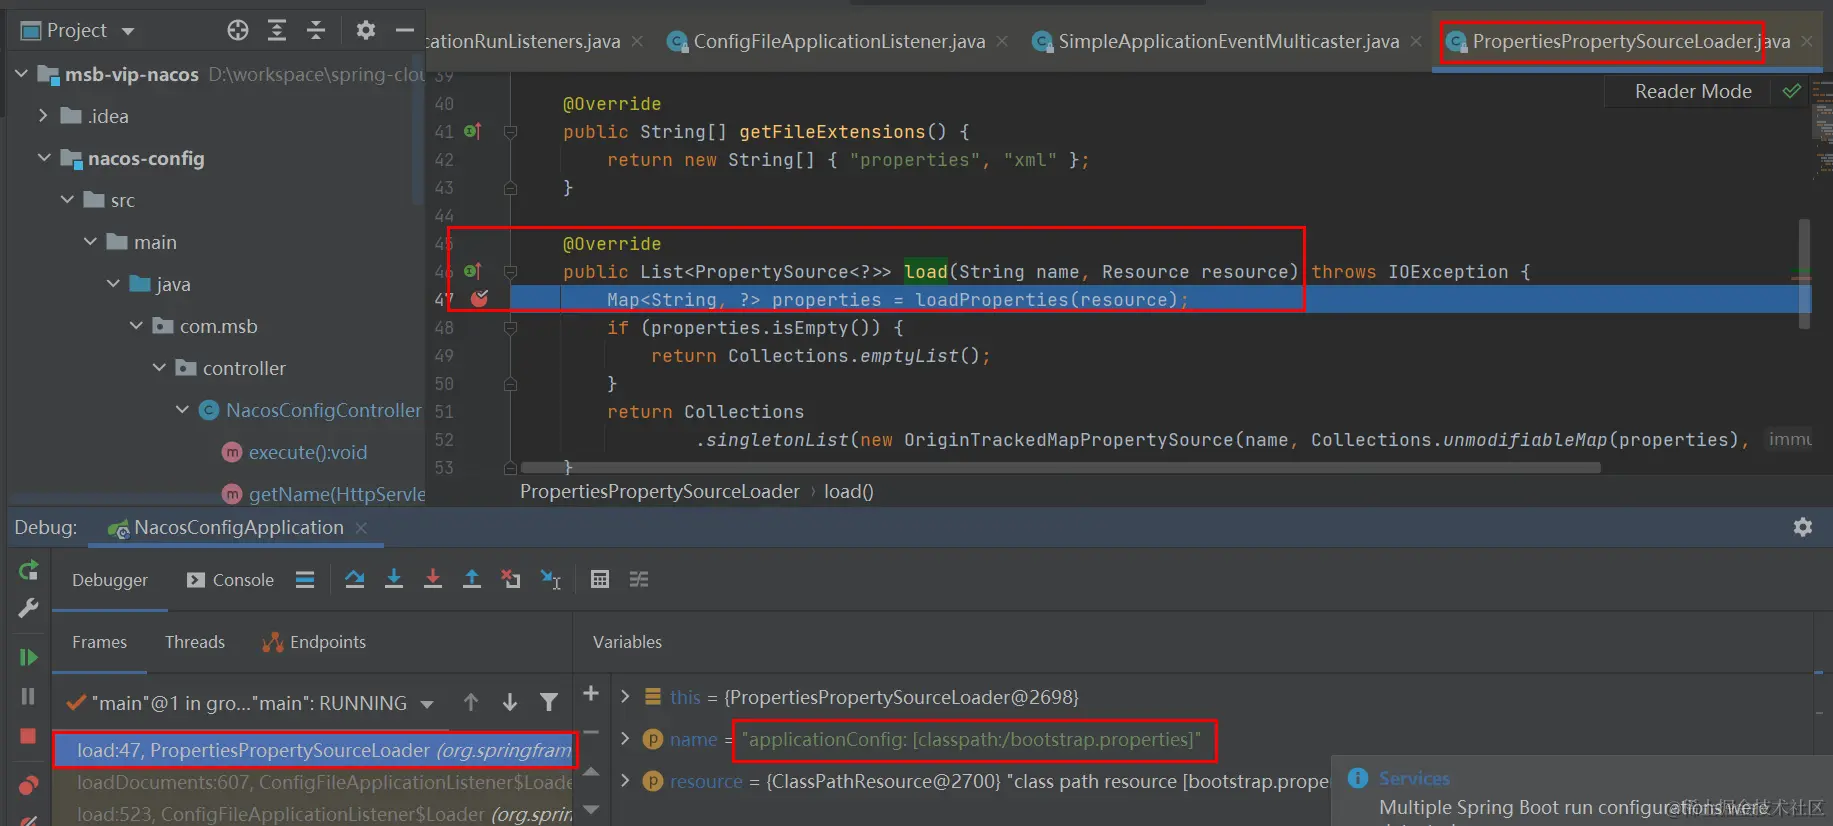
Task: Open Debug panel settings gear
Action: [x=1803, y=527]
